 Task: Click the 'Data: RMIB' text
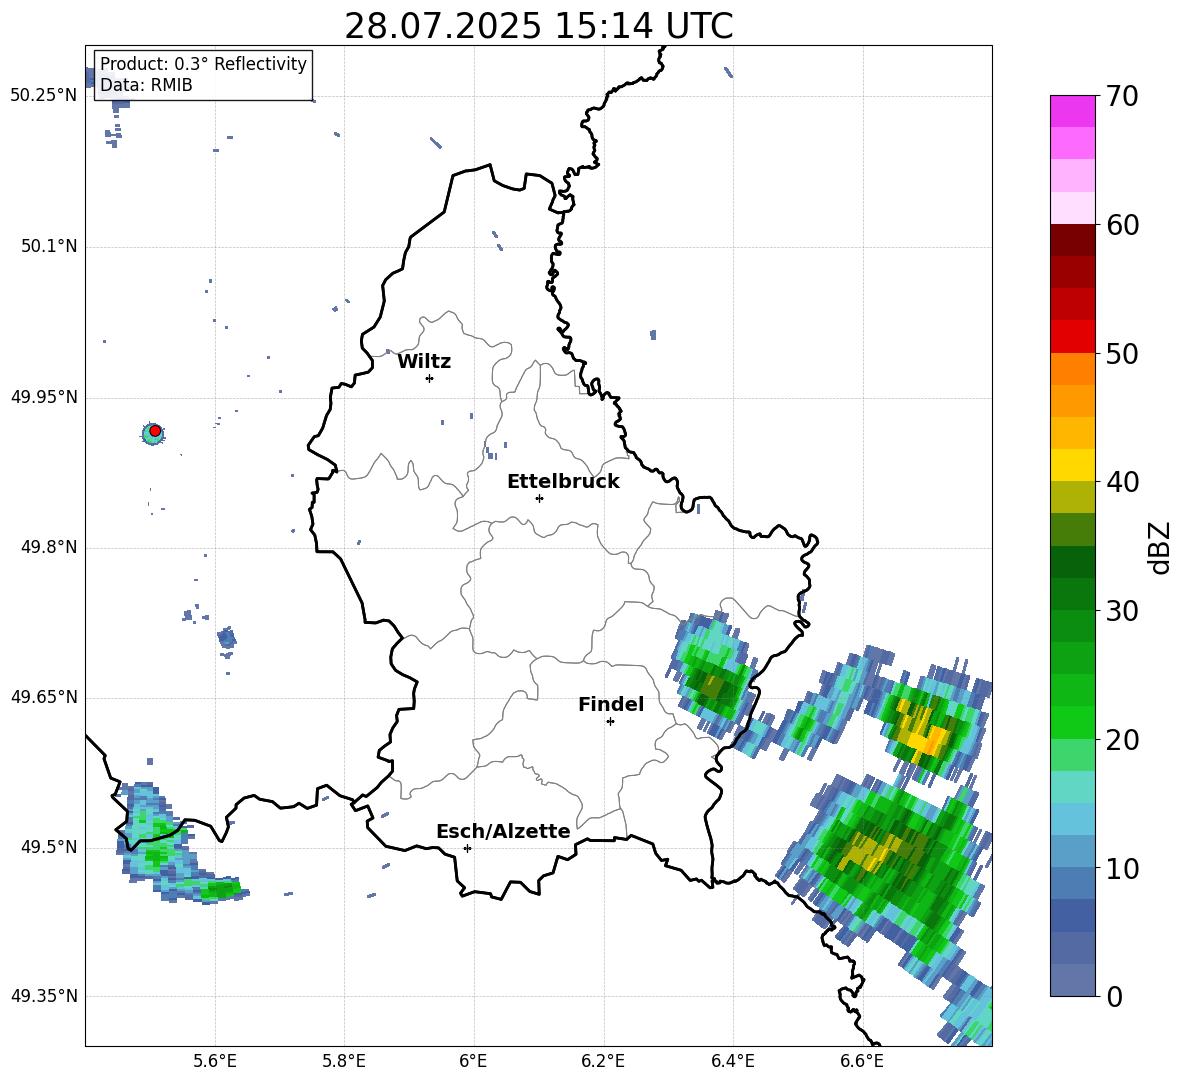coord(146,85)
